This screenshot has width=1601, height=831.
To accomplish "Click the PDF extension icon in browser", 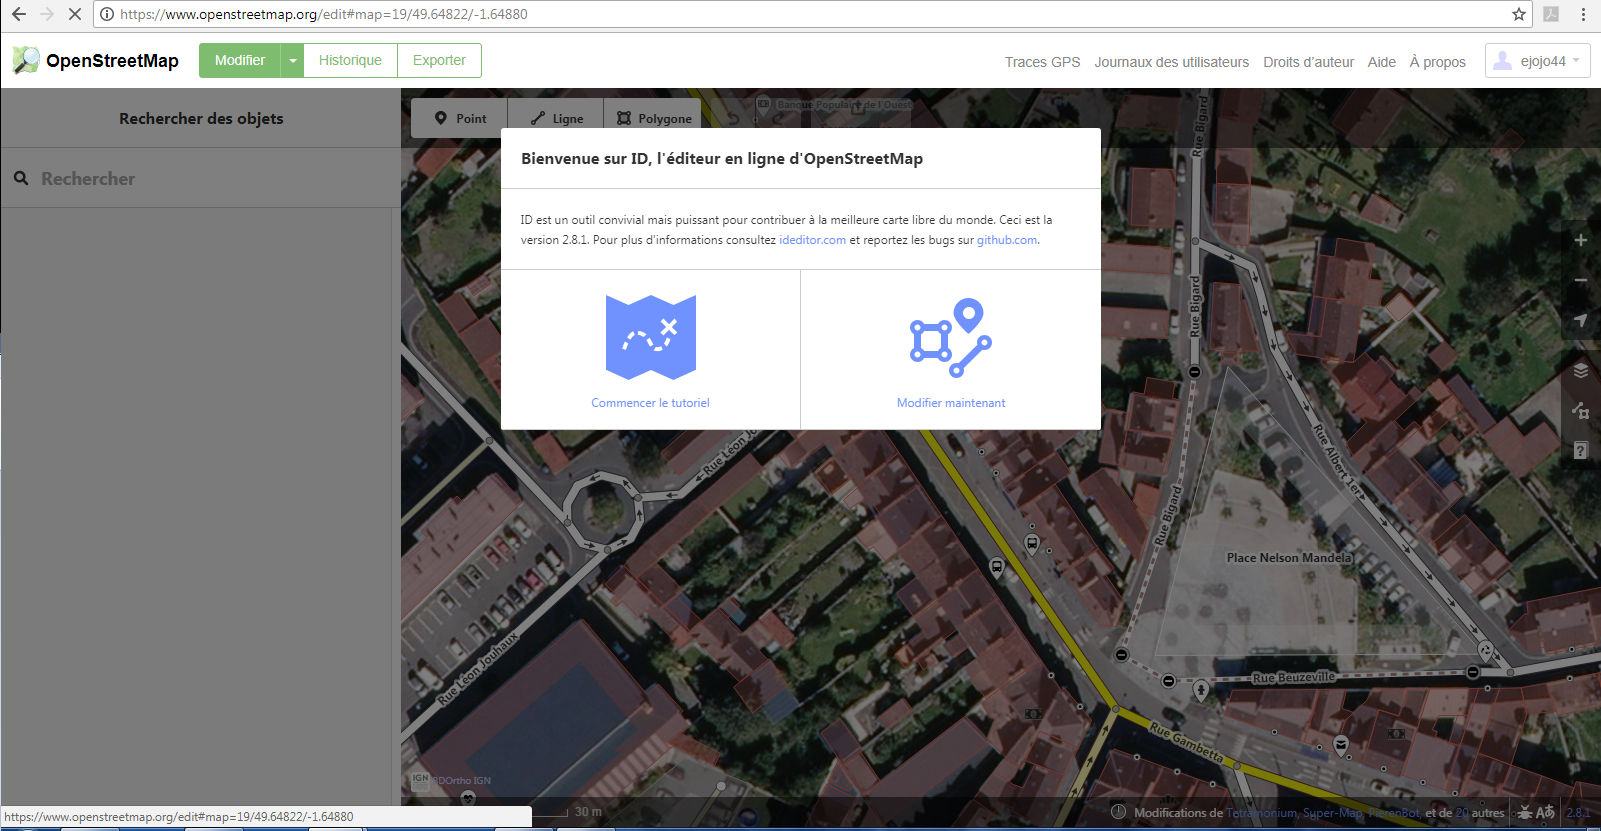I will click(1551, 14).
